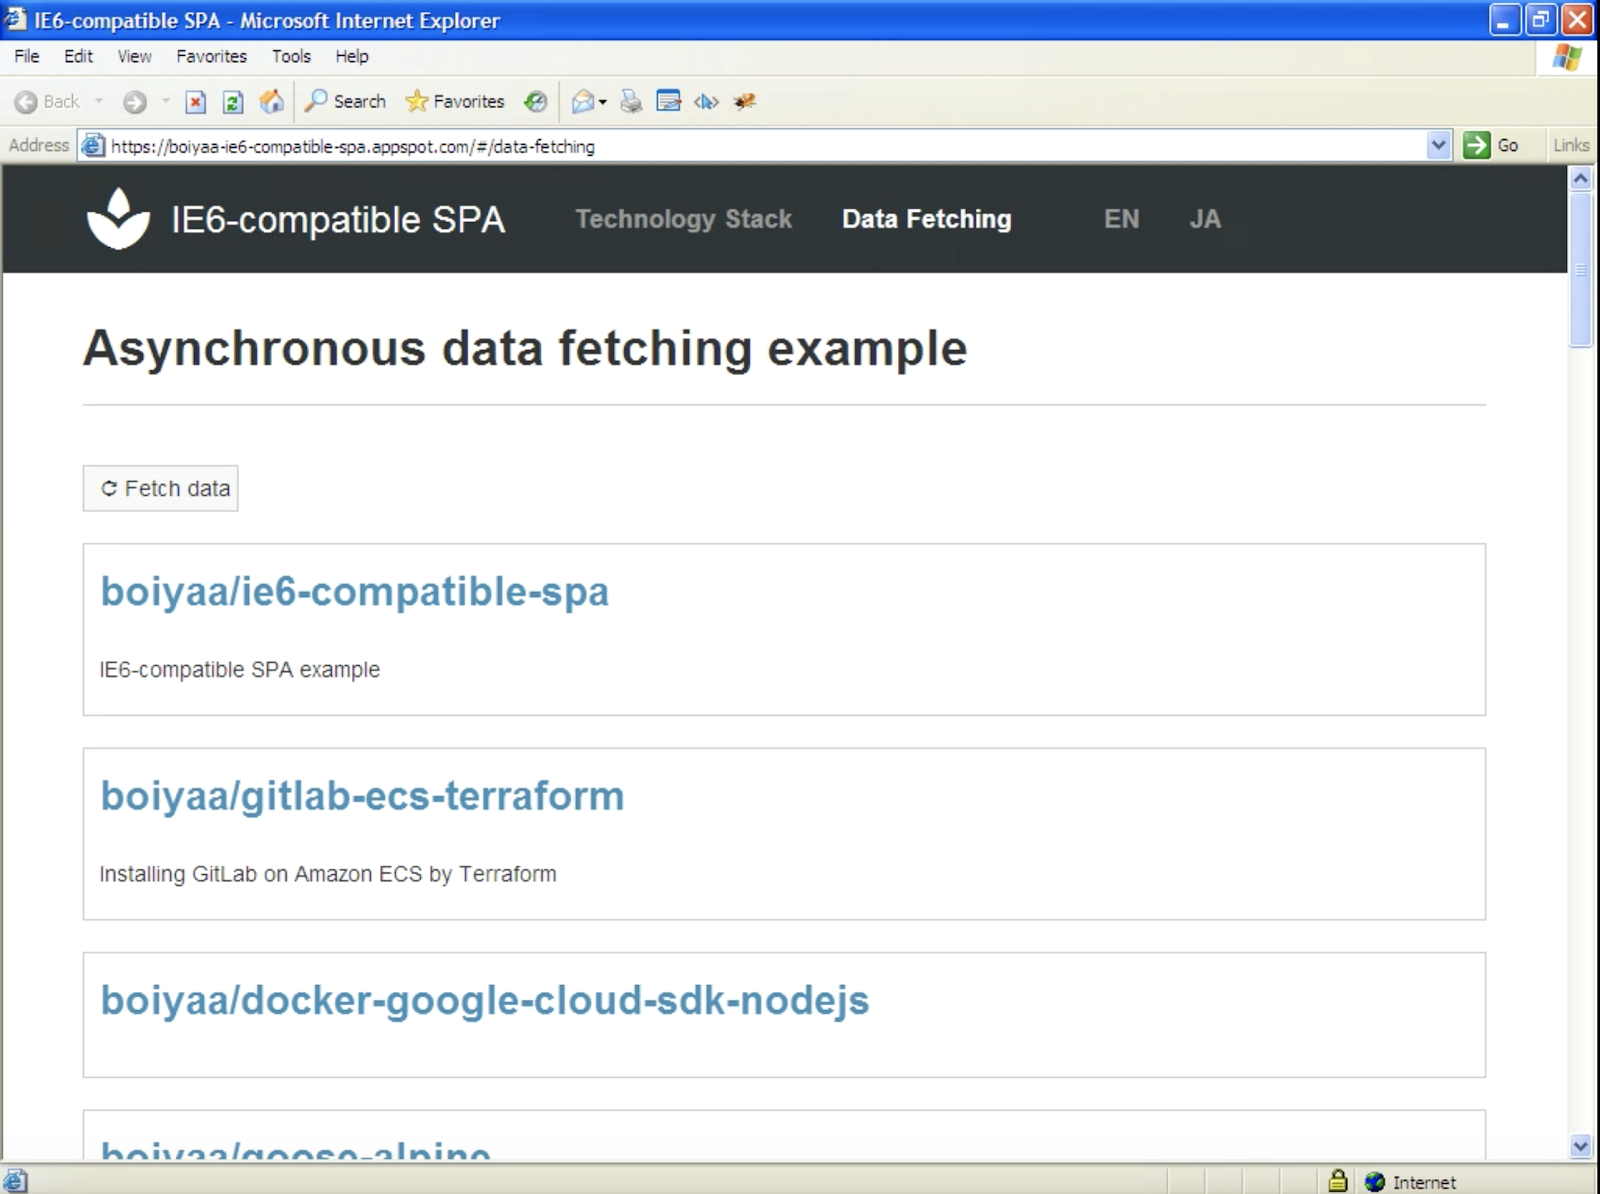Click the site leaf logo
Viewport: 1600px width, 1194px height.
click(x=118, y=218)
